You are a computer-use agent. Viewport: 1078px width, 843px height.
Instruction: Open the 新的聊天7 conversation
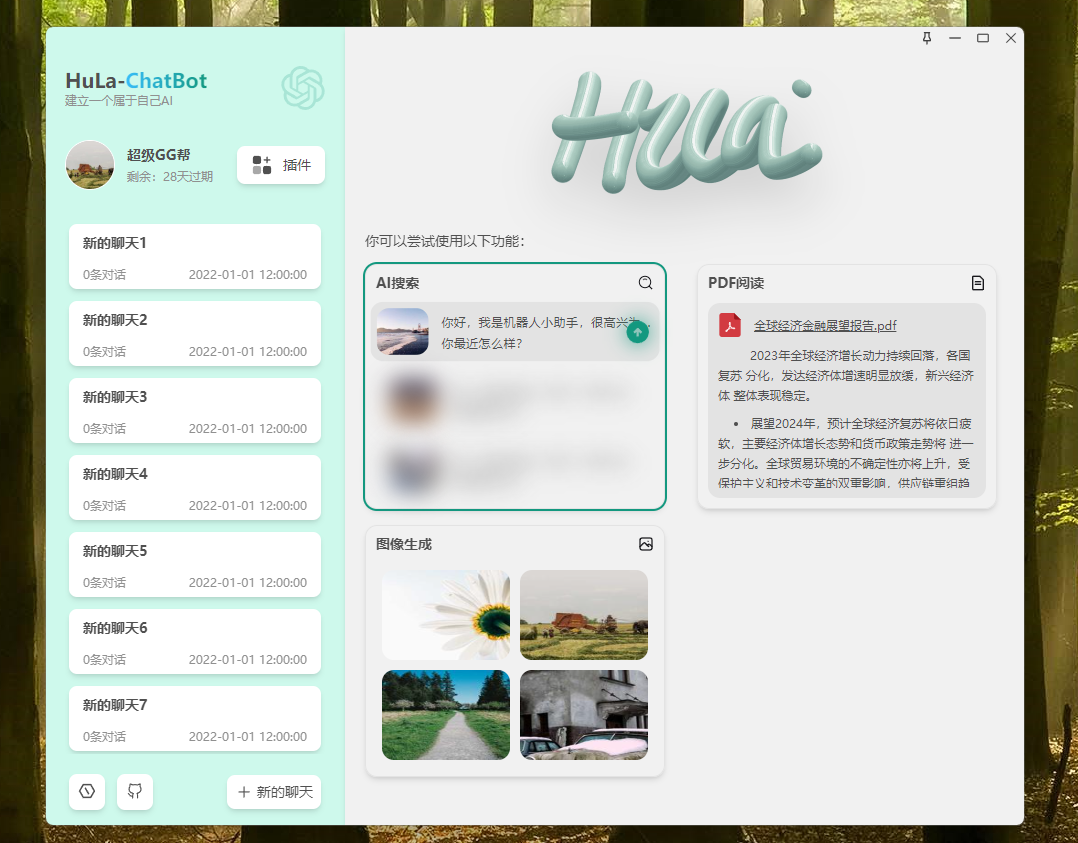[194, 718]
